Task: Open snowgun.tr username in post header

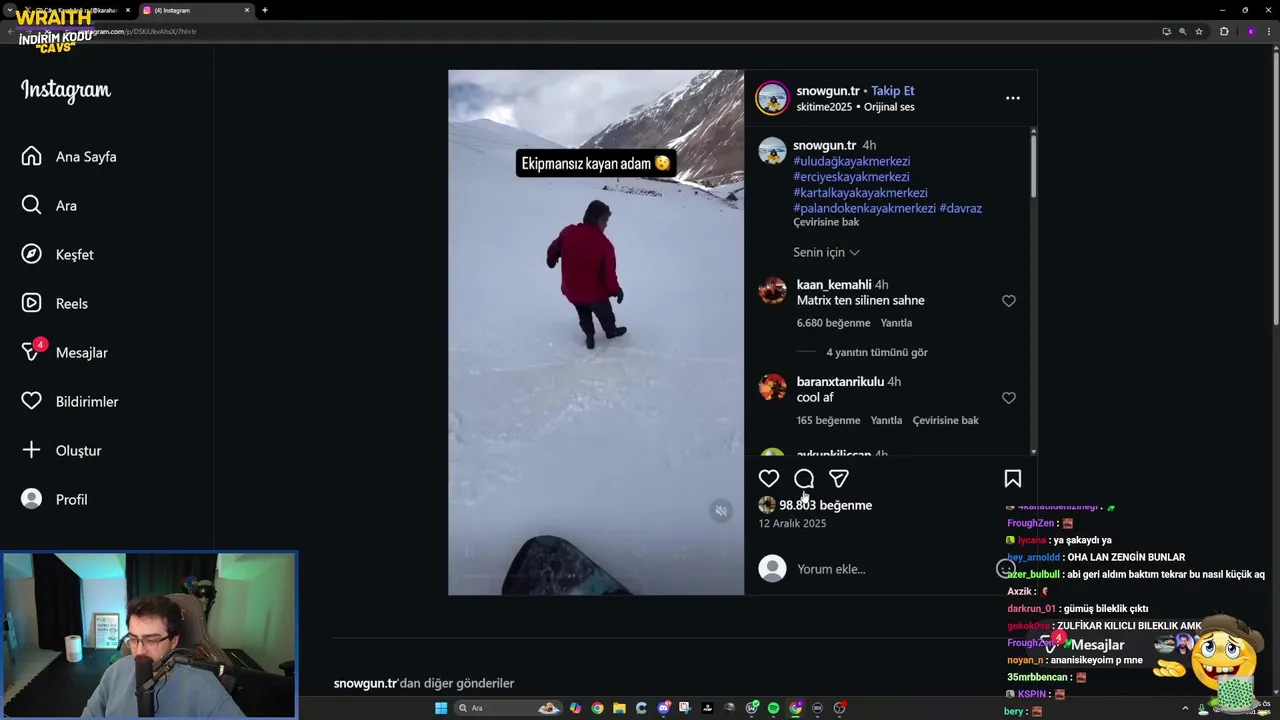Action: coord(828,91)
